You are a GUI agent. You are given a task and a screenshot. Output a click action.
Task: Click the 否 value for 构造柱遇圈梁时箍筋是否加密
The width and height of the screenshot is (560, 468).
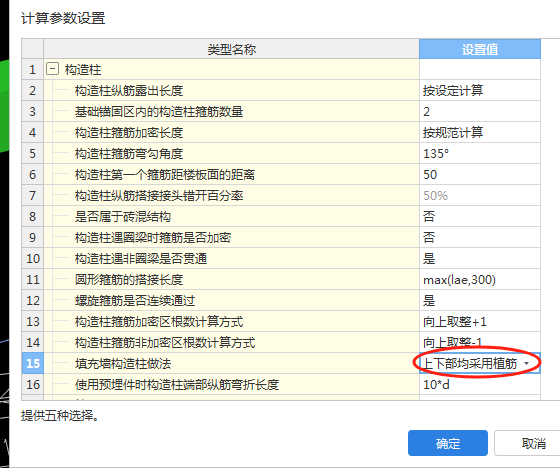[480, 238]
